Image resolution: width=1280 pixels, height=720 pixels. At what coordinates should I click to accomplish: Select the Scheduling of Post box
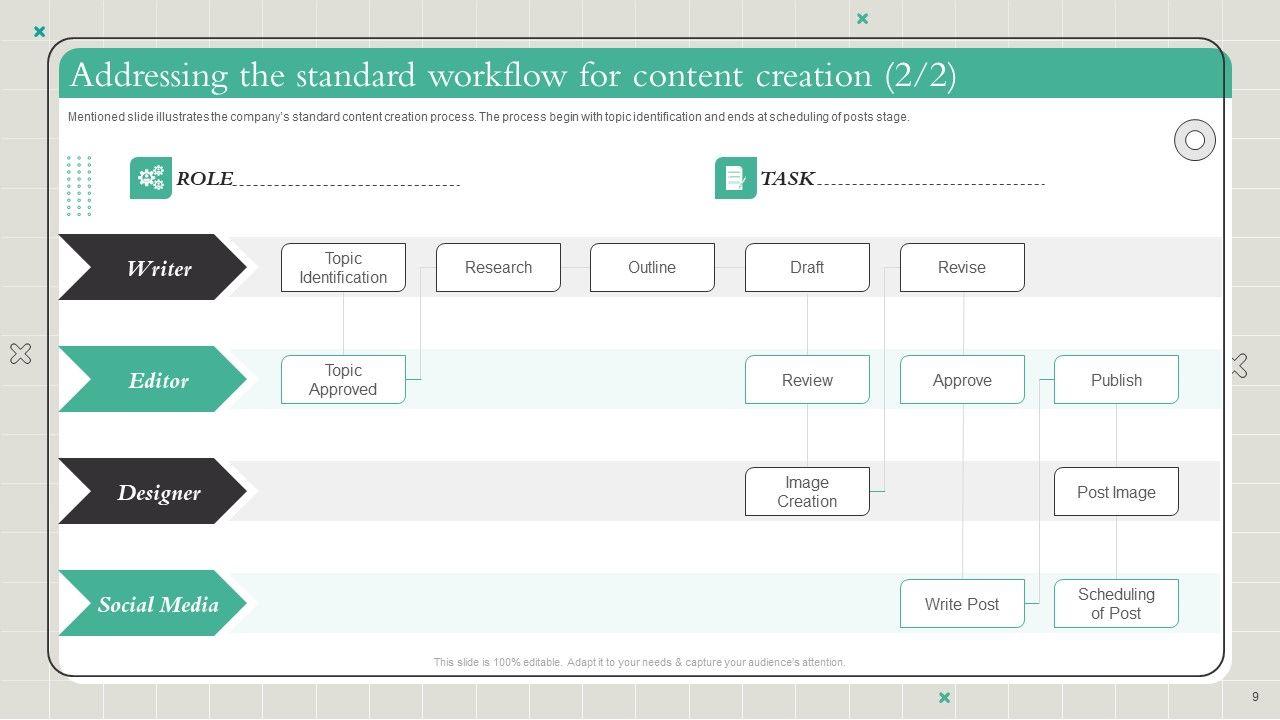click(x=1116, y=604)
